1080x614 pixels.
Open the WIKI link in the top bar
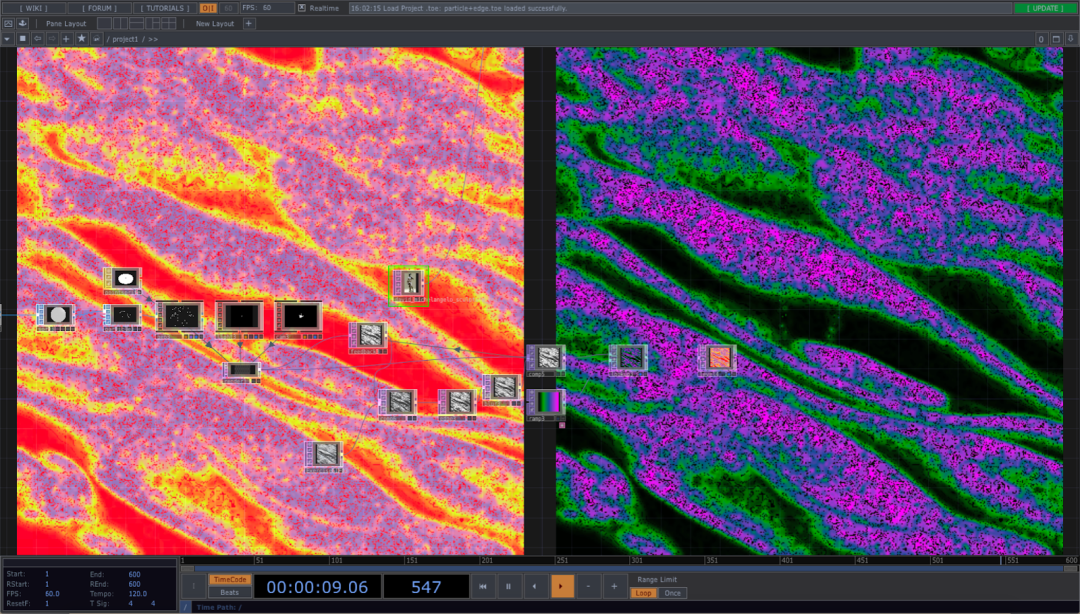coord(34,8)
